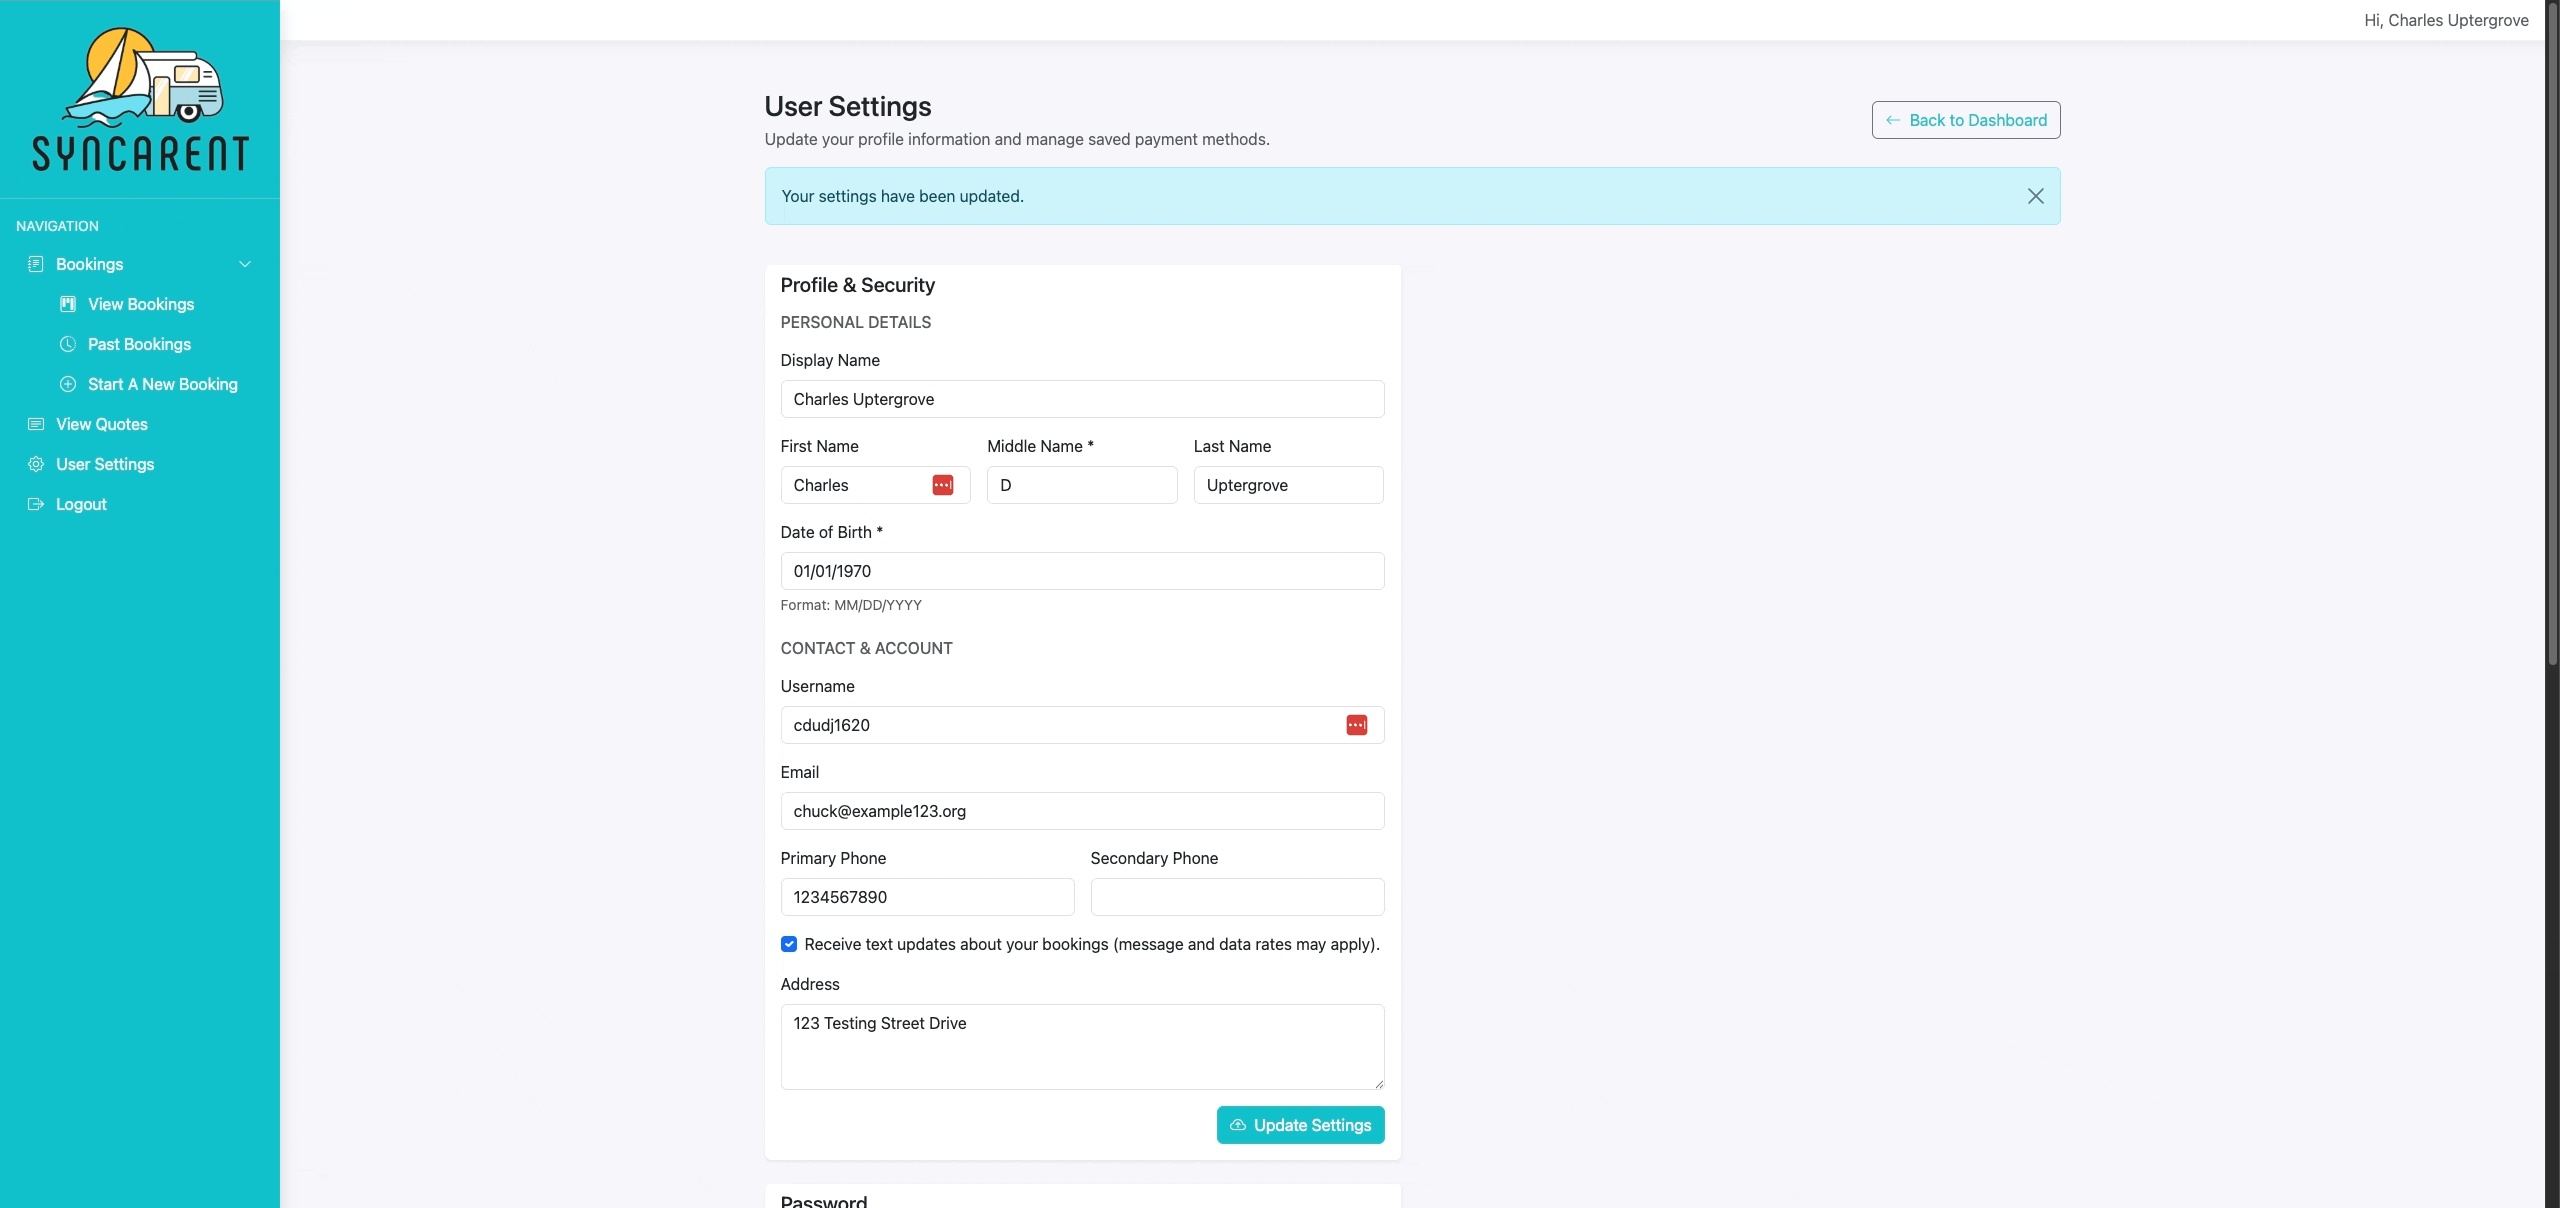Click password manager icon in Username field

pos(1357,725)
